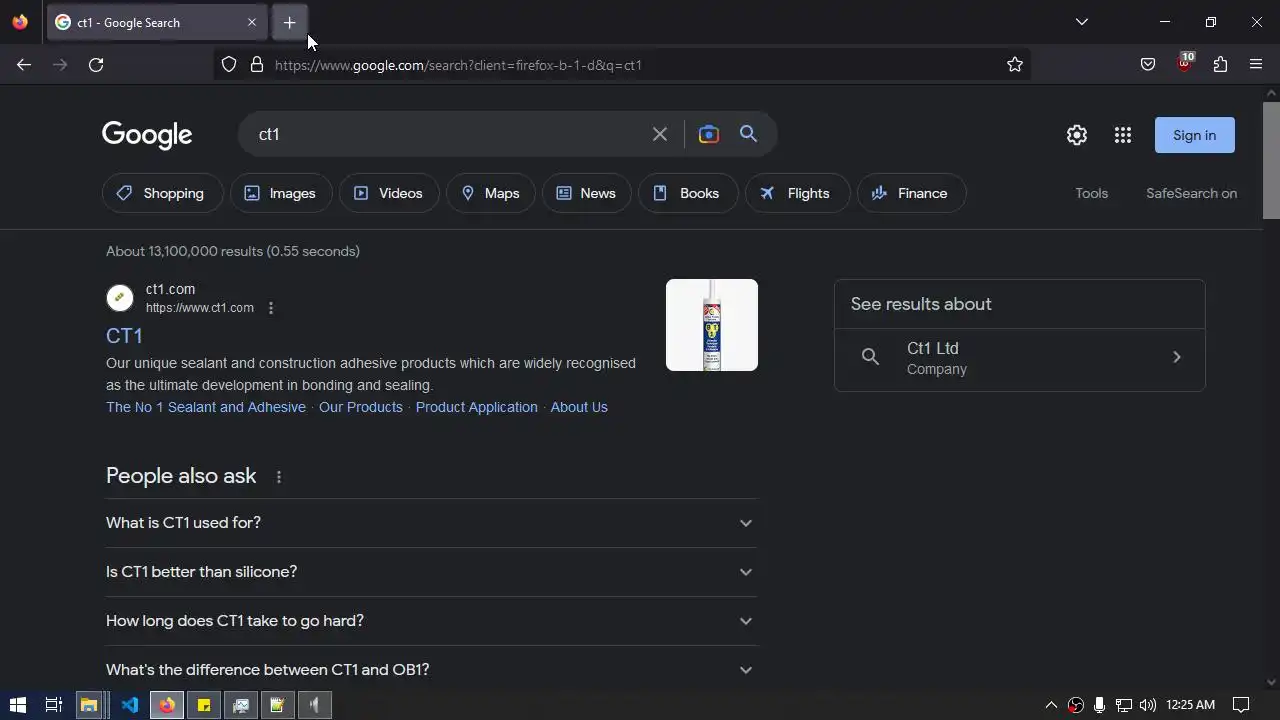Switch to the Images filter

(281, 193)
